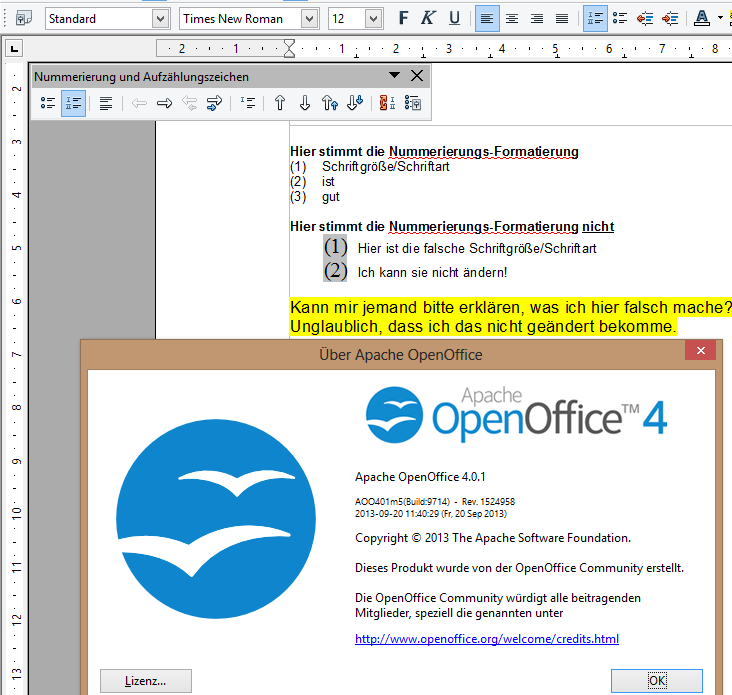The width and height of the screenshot is (732, 695).
Task: Open Bullets and Numbering dialog icon
Action: click(413, 103)
